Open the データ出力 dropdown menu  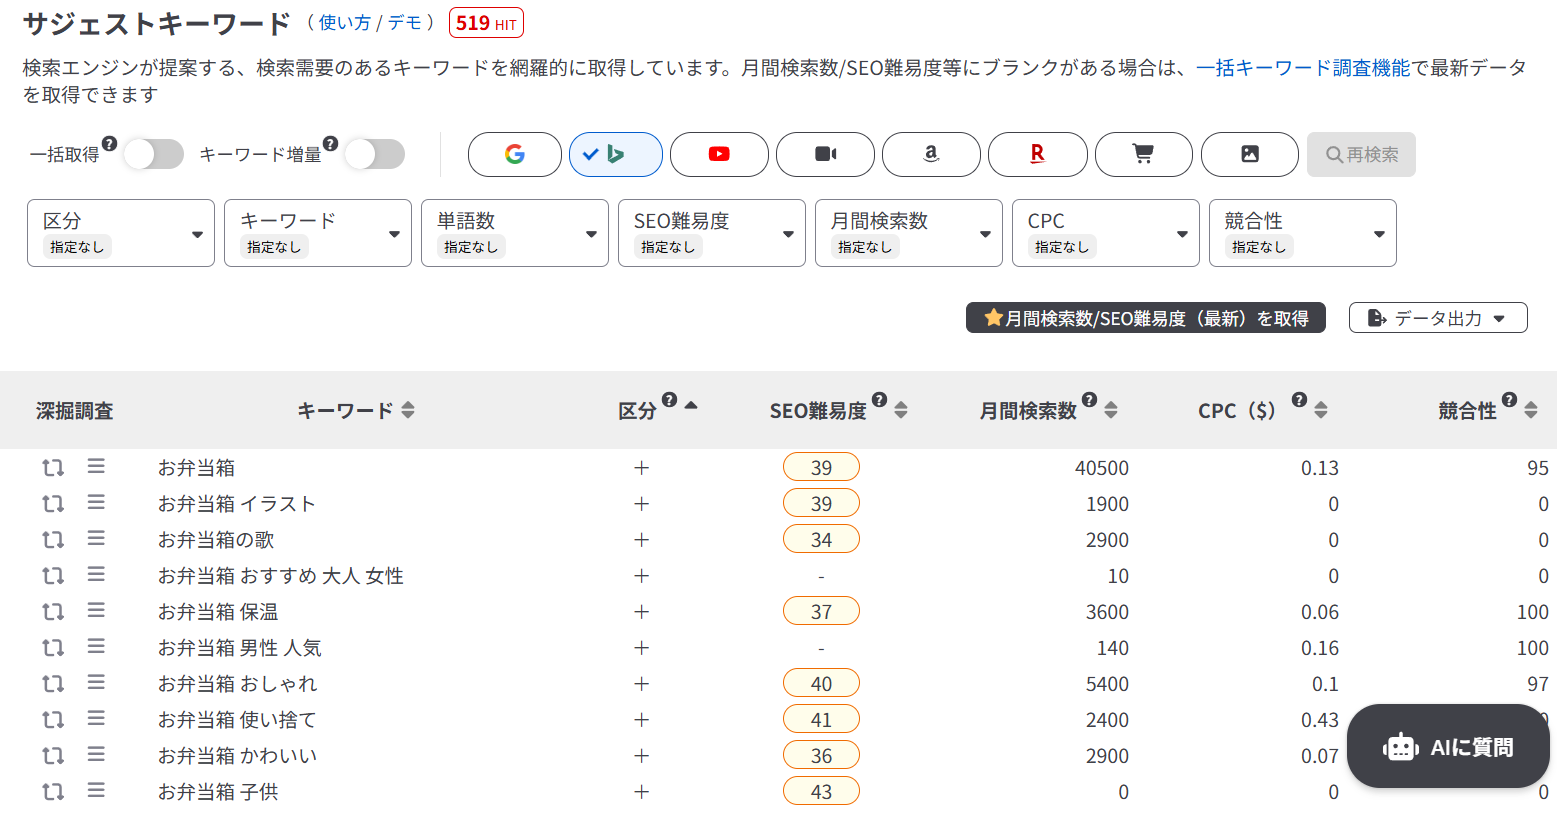point(1437,318)
